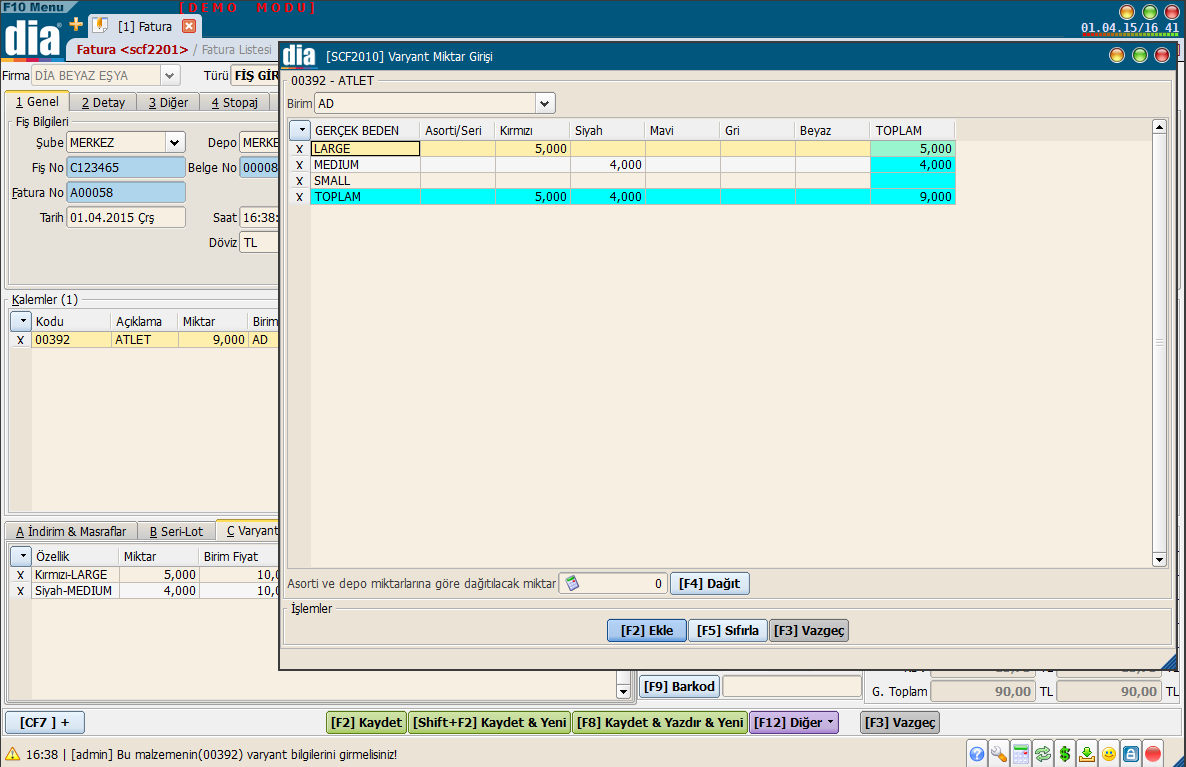
Task: Add a new tab with orange plus icon
Action: click(76, 25)
